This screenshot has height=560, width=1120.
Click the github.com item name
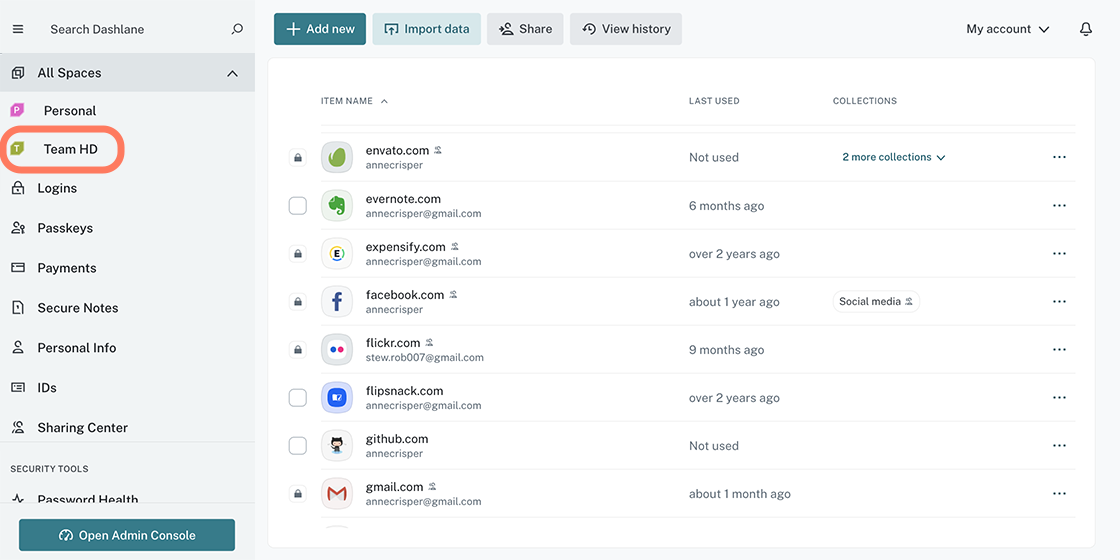(396, 439)
